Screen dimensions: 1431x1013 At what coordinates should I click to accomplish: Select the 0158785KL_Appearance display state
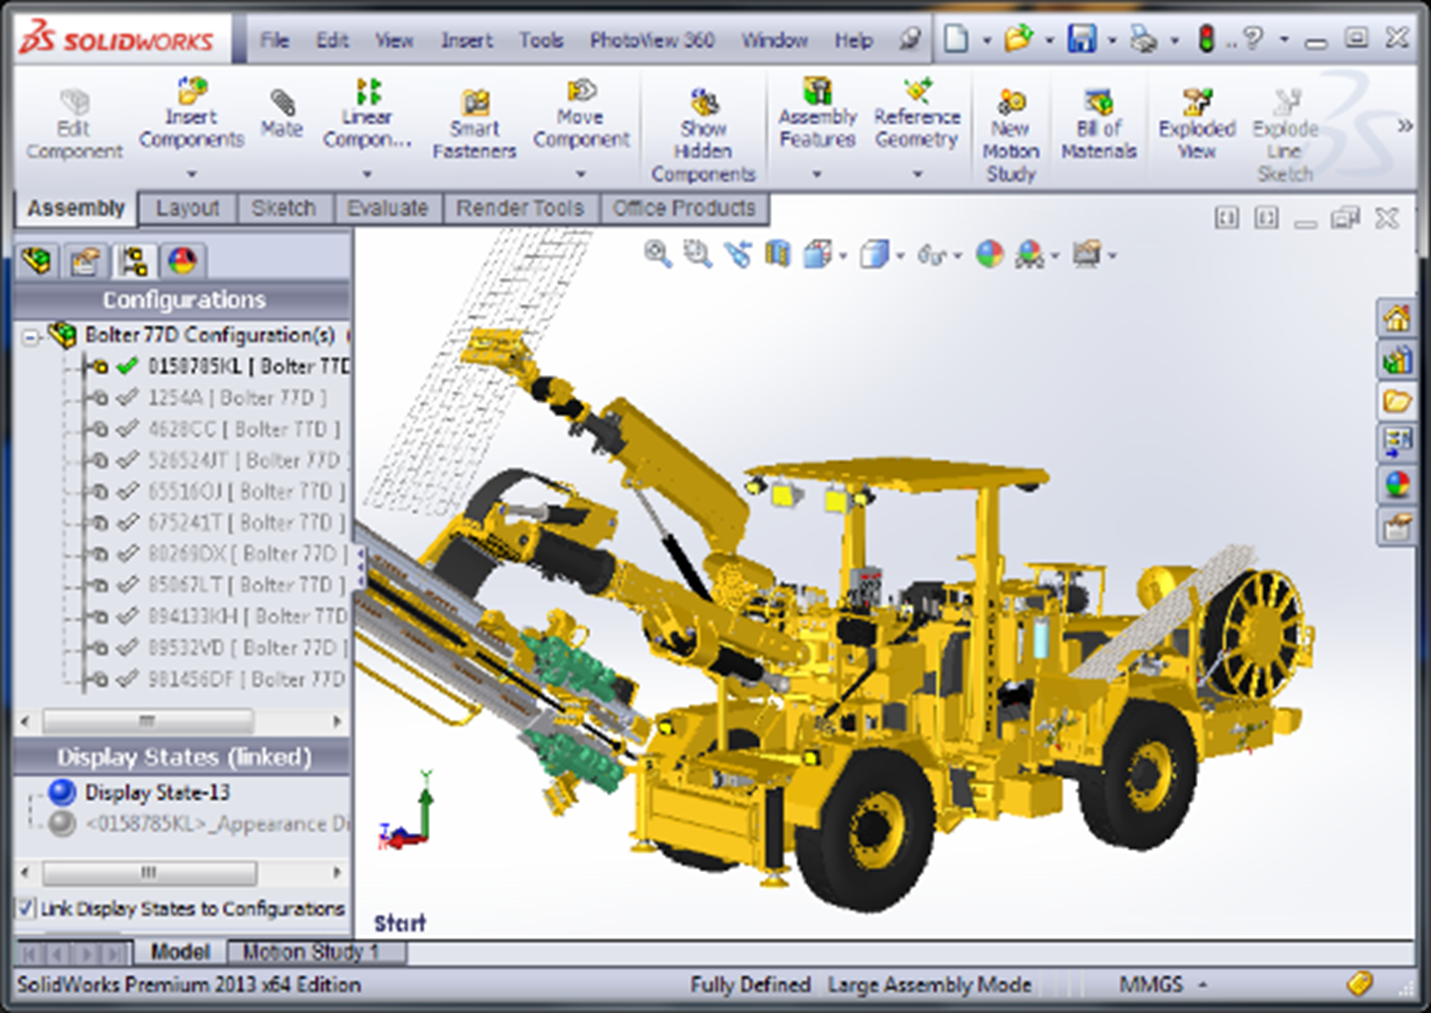coord(217,824)
